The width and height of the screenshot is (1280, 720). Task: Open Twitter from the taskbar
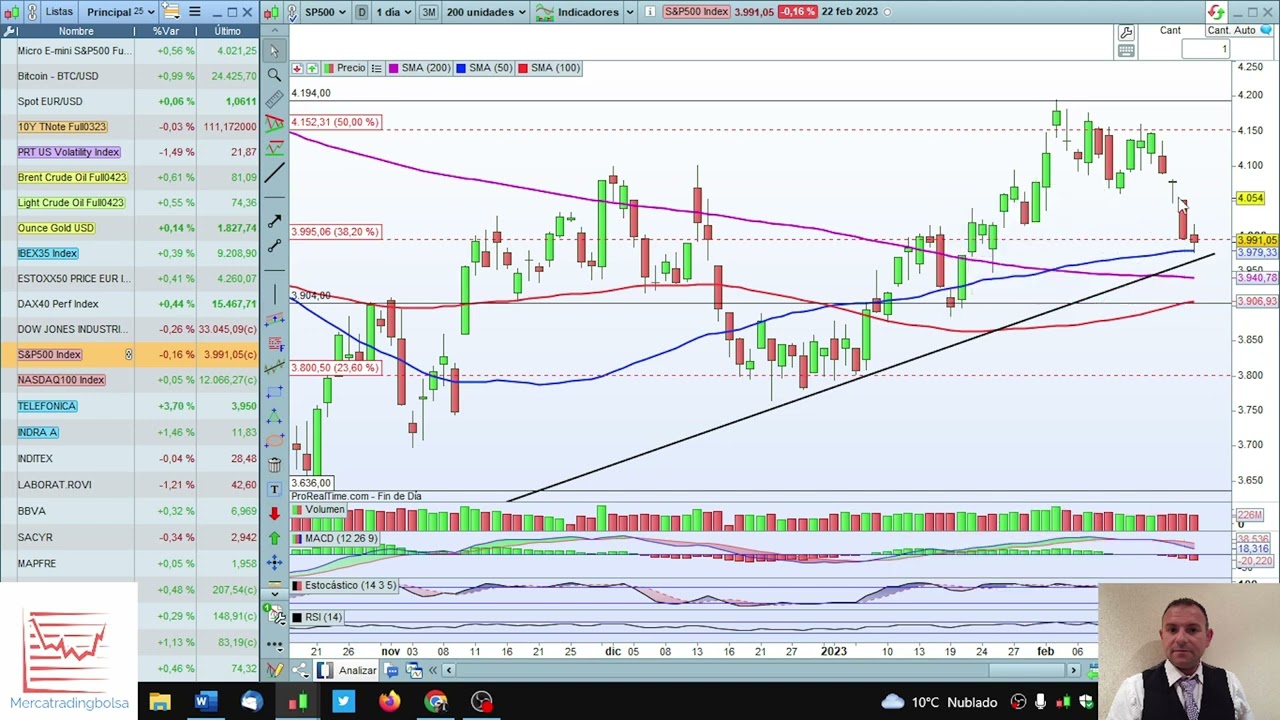343,702
